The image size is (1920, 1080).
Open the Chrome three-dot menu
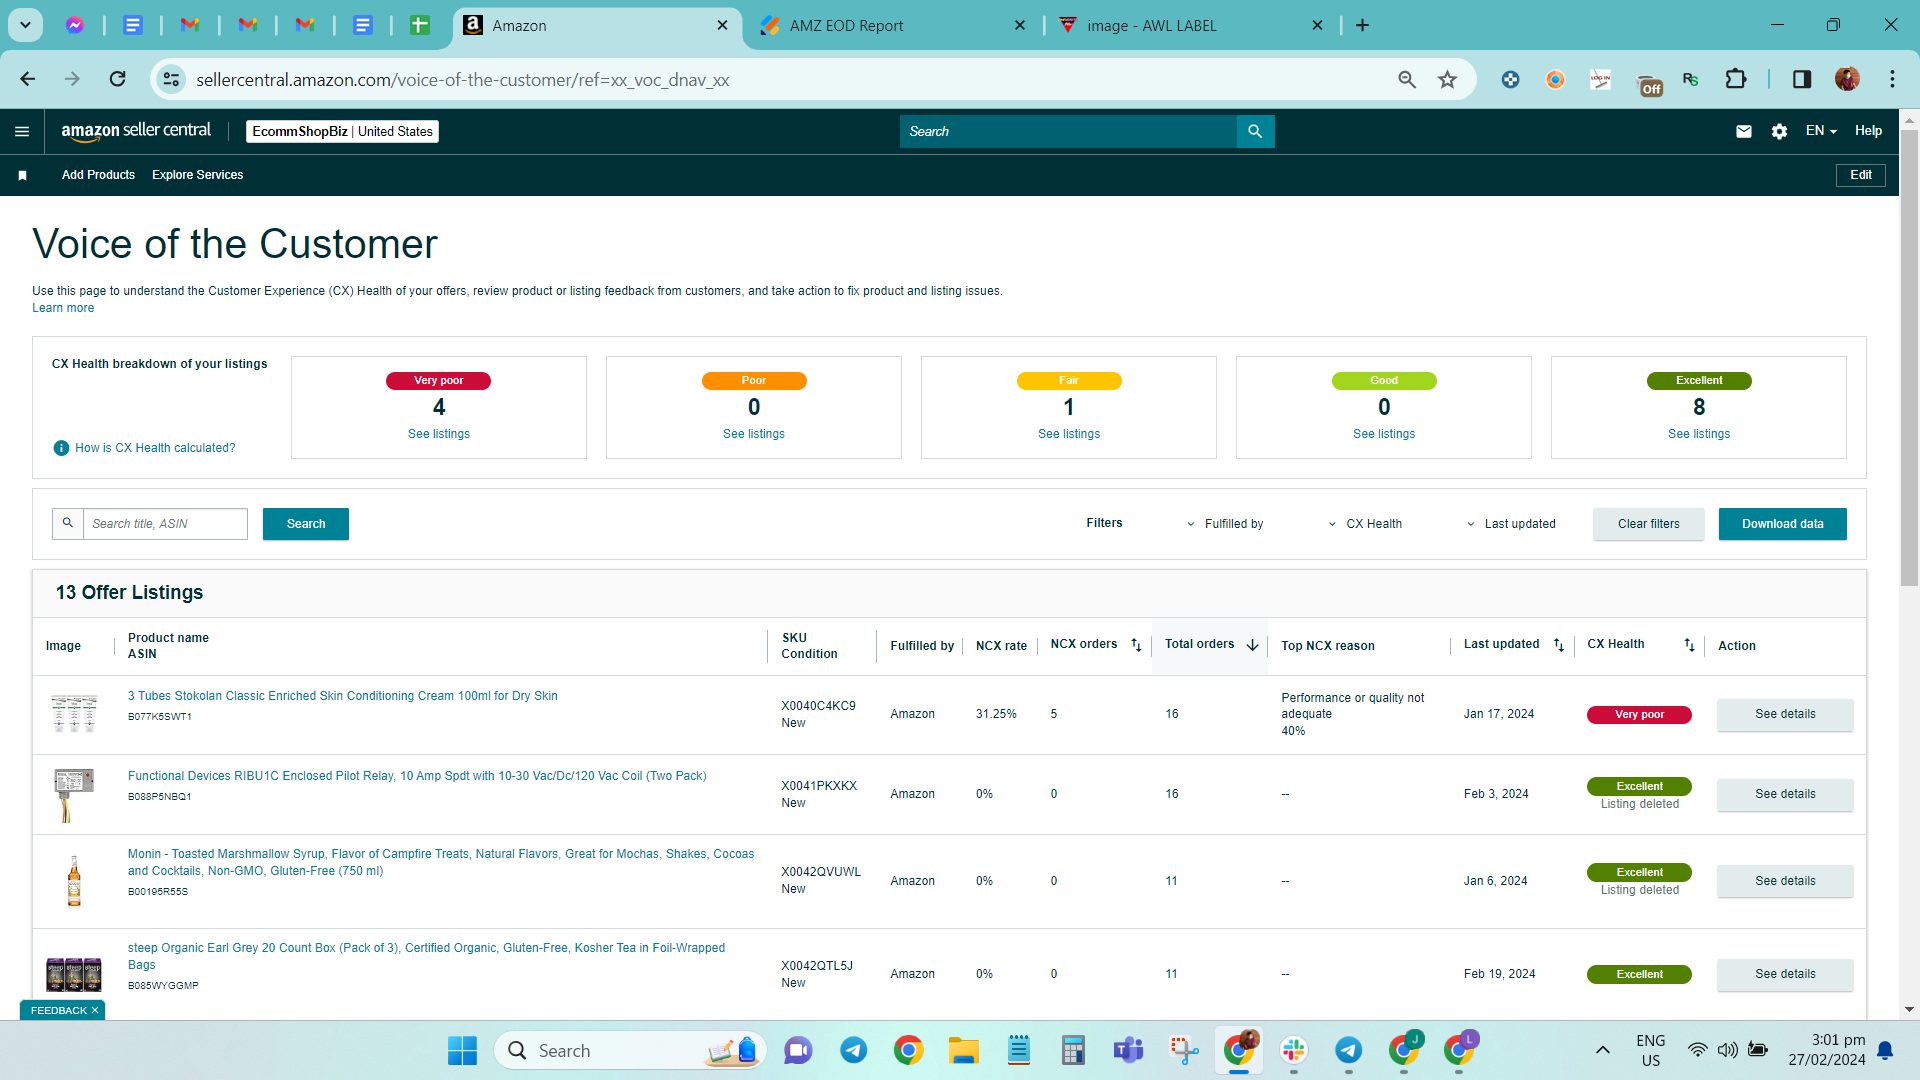click(1892, 79)
